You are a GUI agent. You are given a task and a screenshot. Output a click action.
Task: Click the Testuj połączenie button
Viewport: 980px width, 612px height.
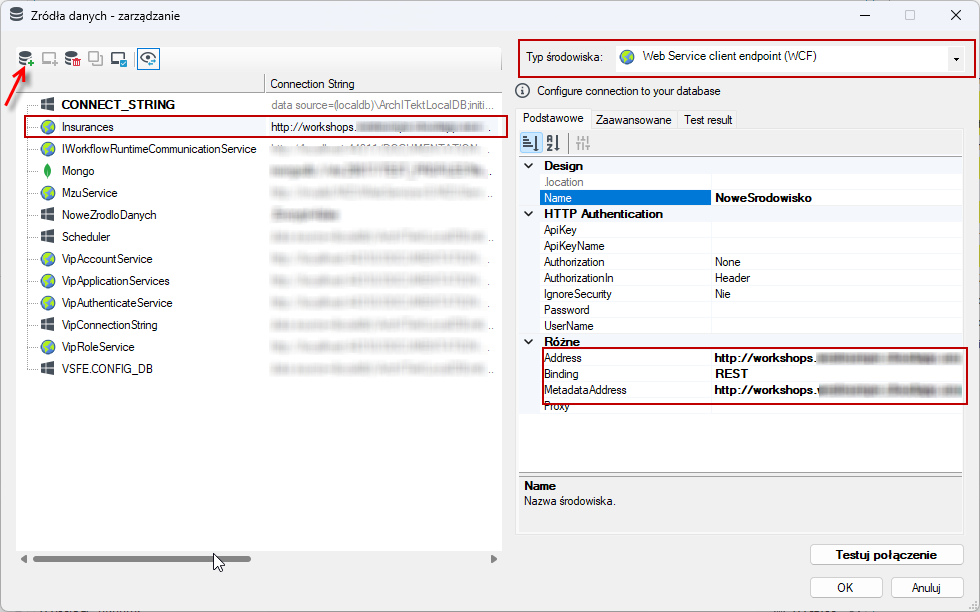pos(886,554)
